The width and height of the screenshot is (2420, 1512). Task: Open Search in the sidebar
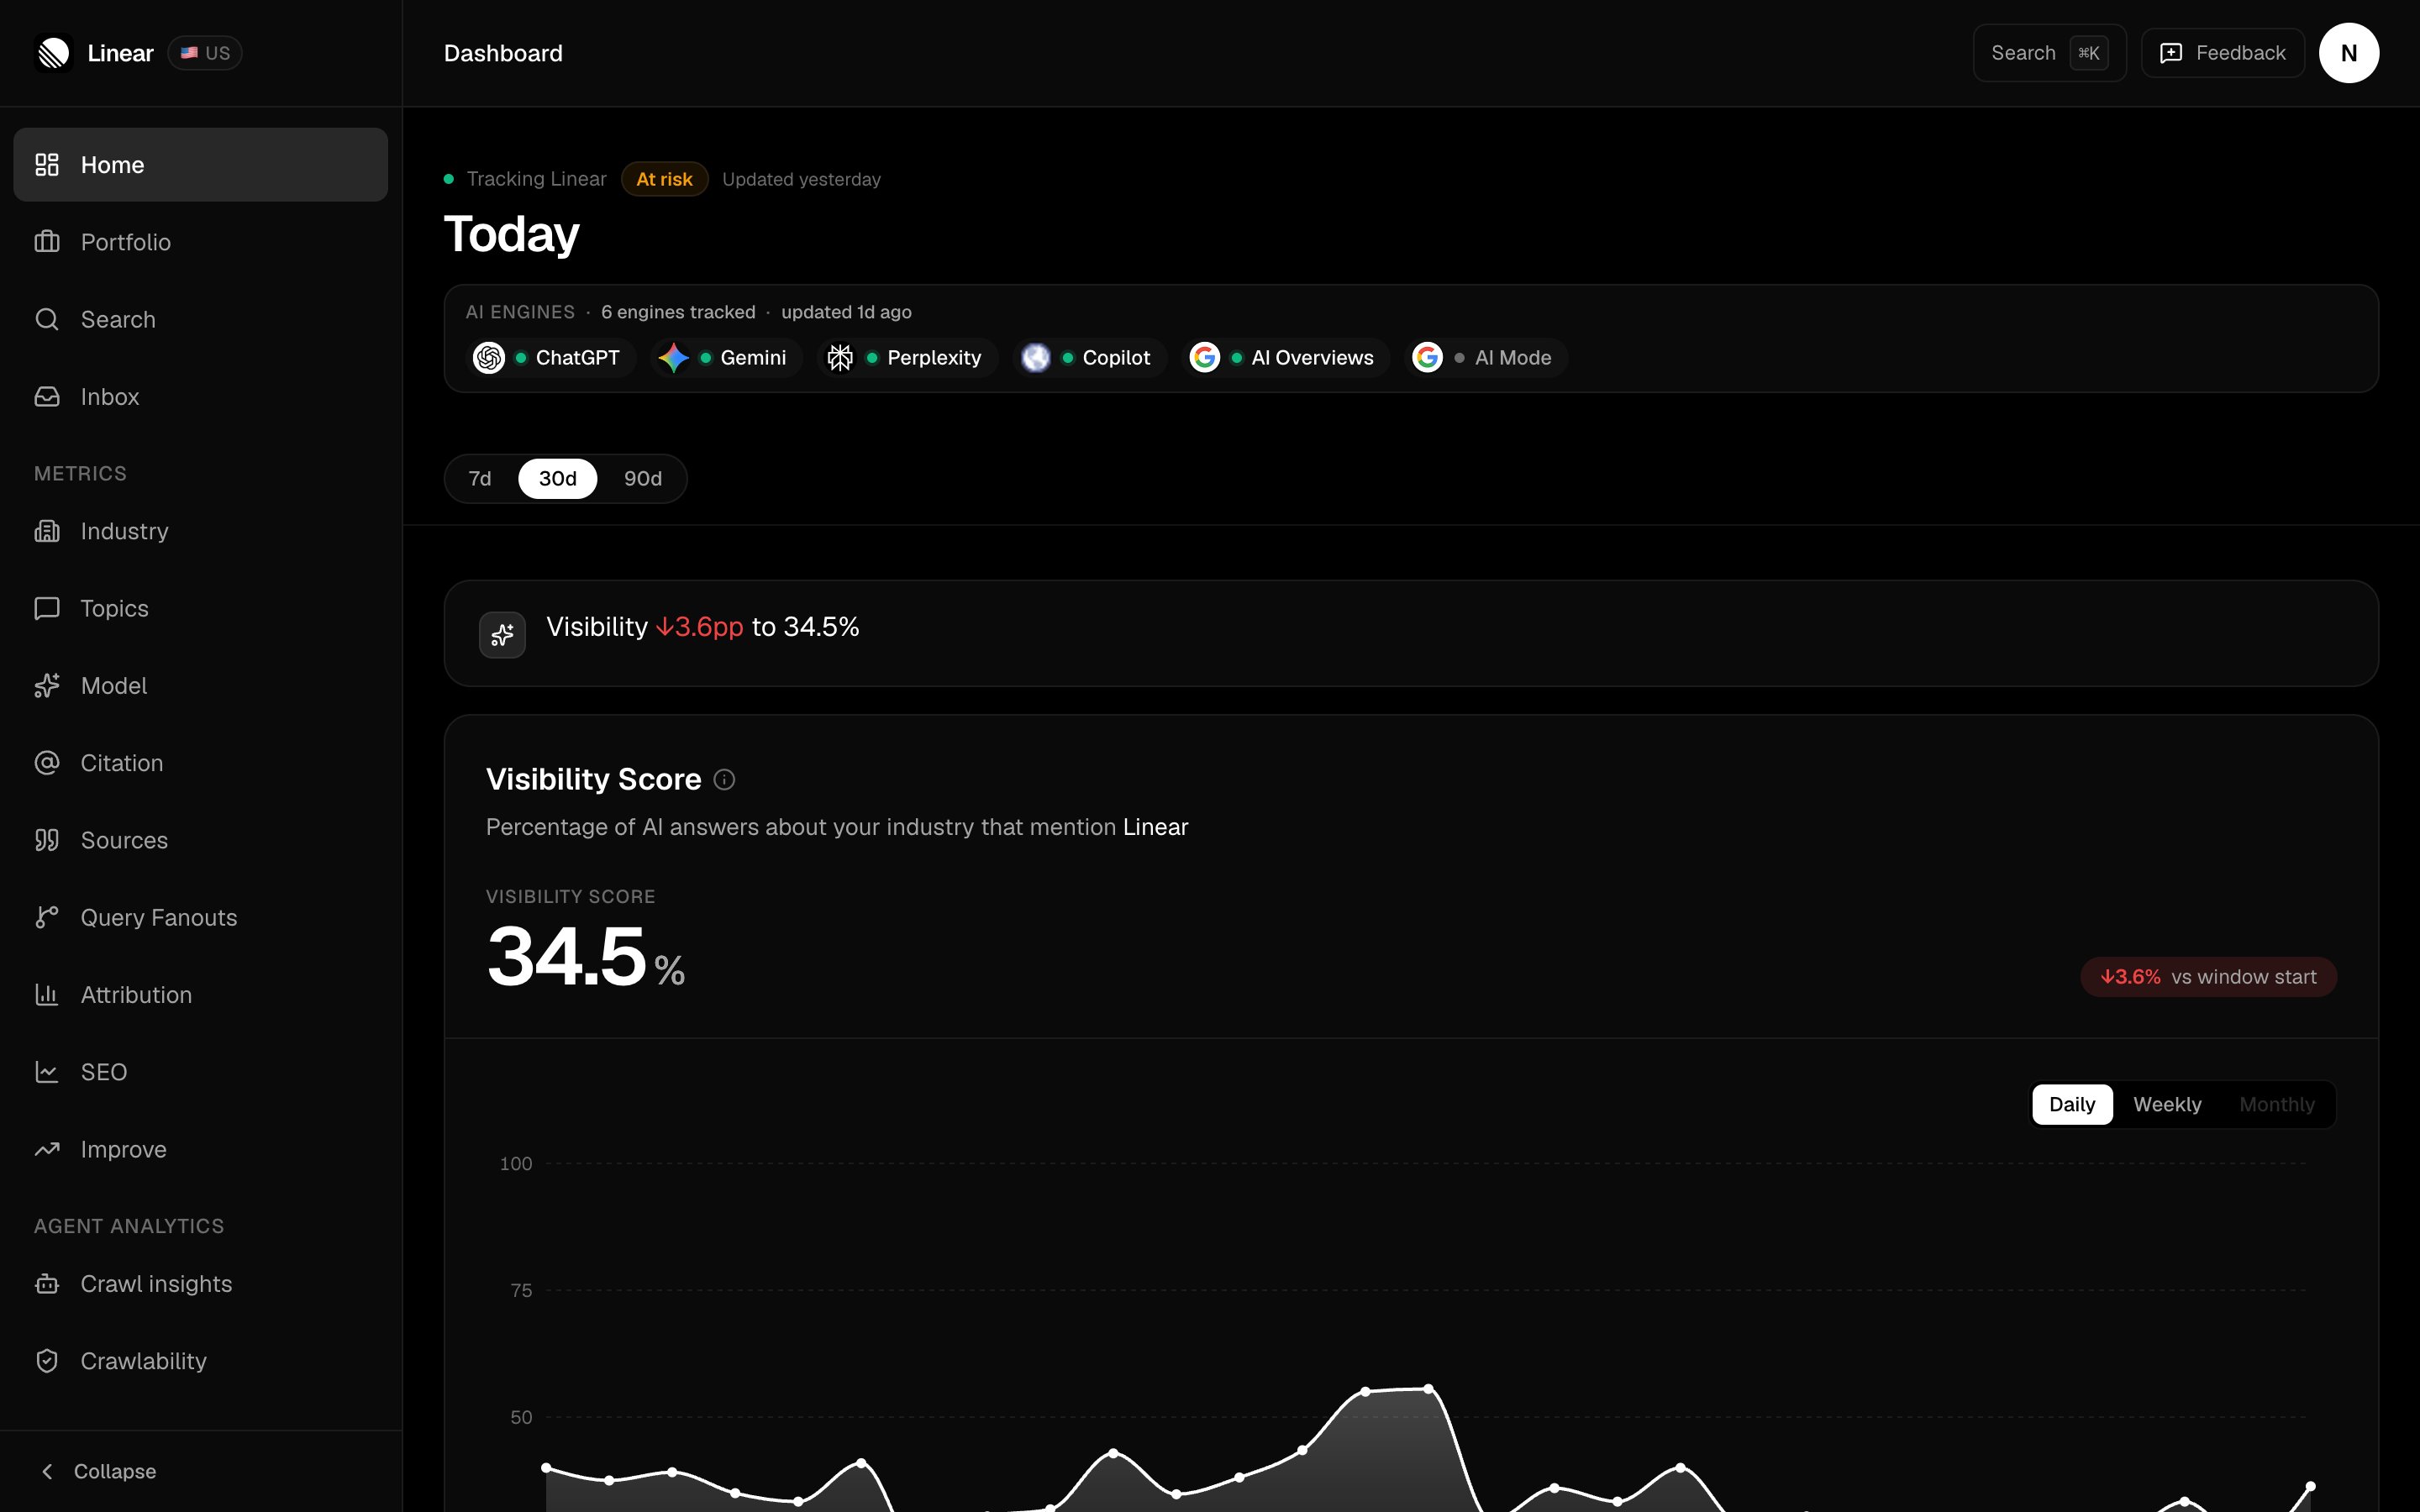coord(201,319)
